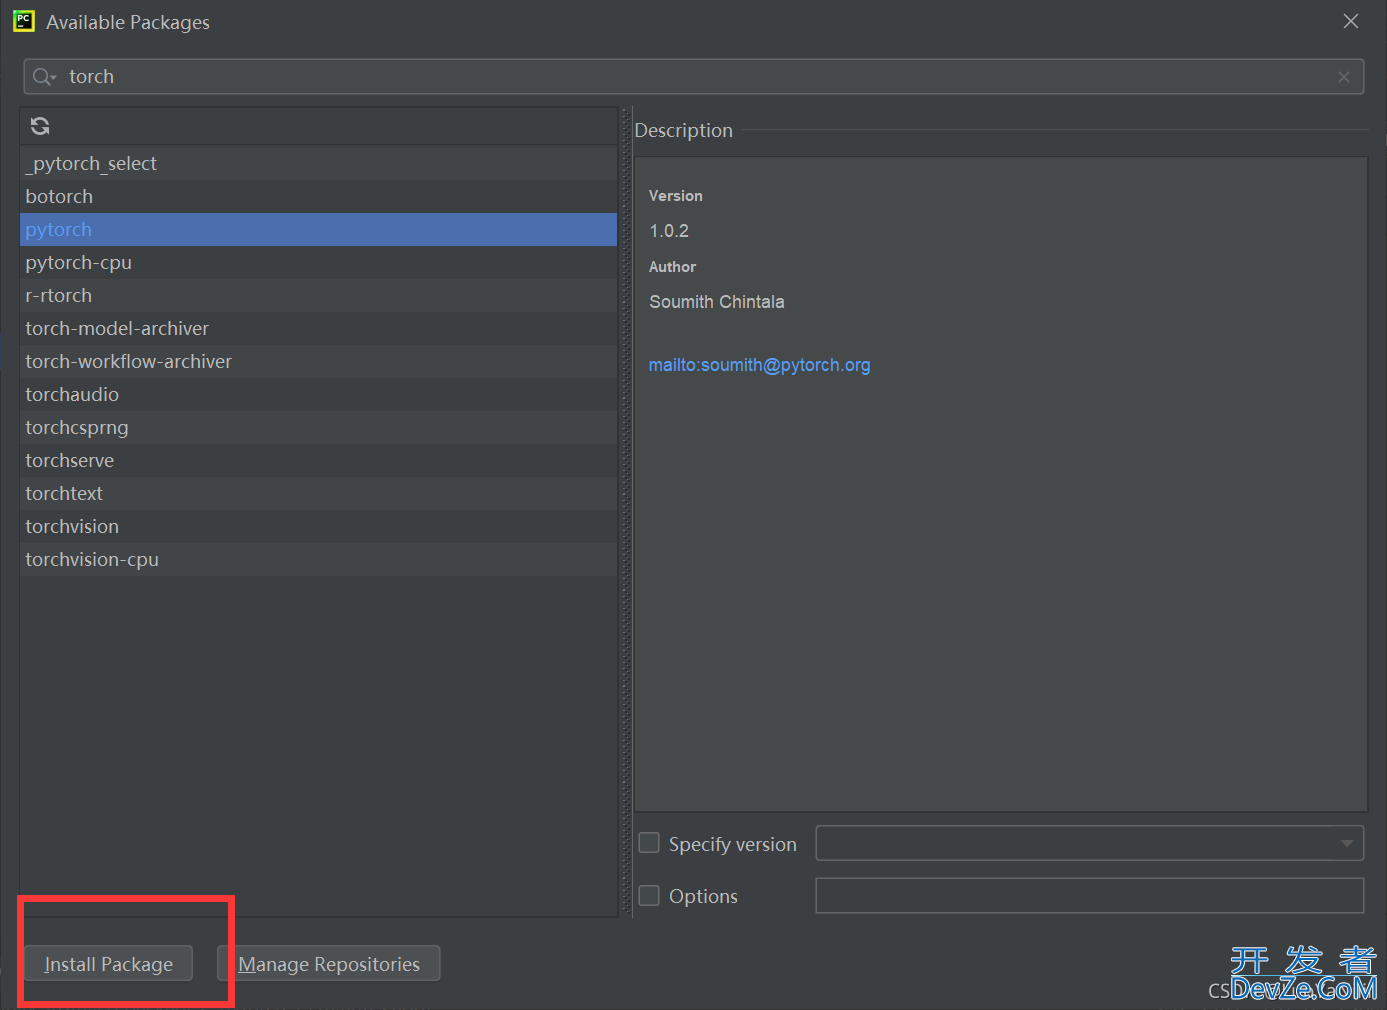Select the torchaudio package
Image resolution: width=1387 pixels, height=1010 pixels.
click(318, 394)
